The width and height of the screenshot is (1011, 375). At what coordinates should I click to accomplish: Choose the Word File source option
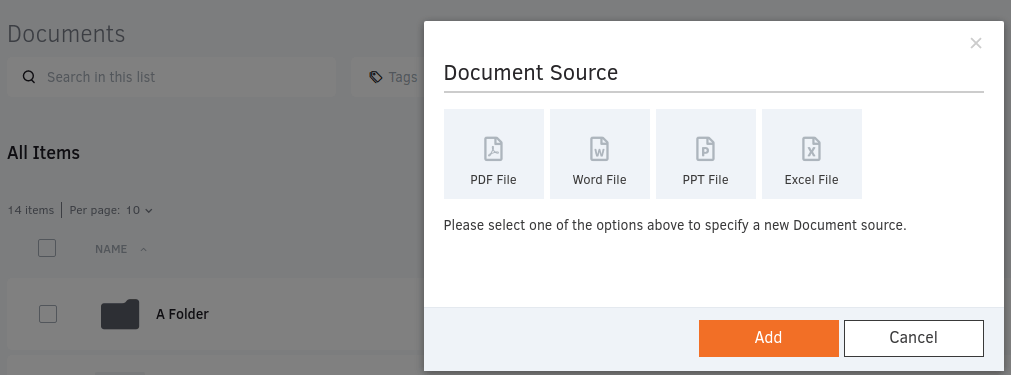pyautogui.click(x=600, y=154)
